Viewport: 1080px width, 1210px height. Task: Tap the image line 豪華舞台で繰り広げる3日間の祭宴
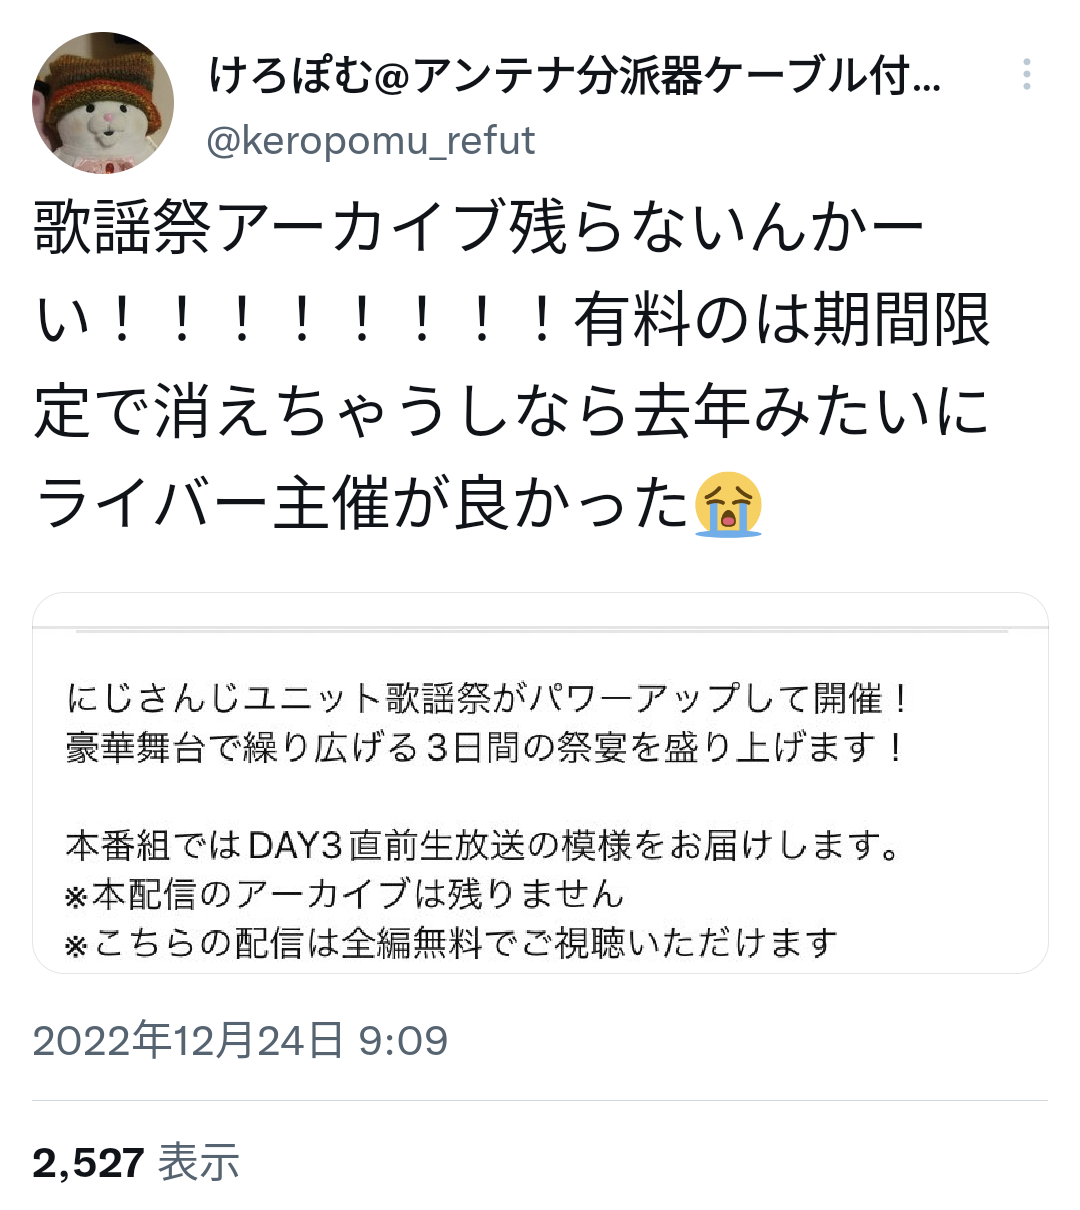point(486,747)
